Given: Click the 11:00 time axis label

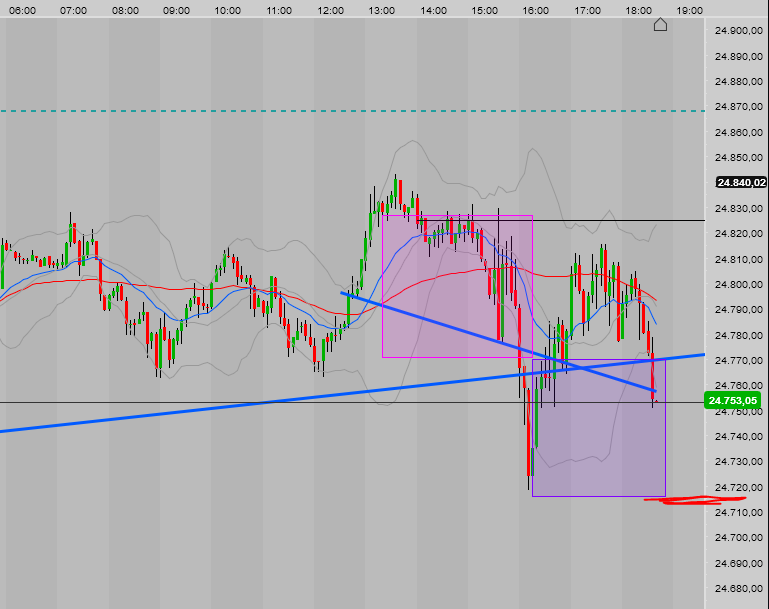Looking at the screenshot, I should tap(279, 10).
